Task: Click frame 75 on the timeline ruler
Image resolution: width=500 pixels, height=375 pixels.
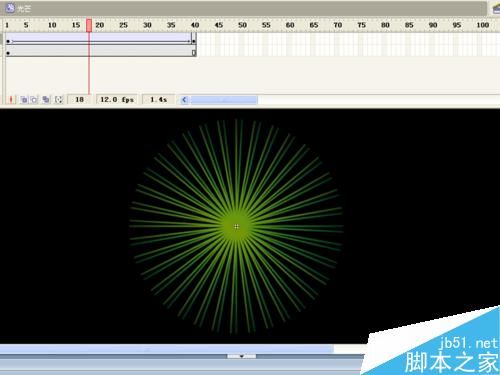Action: [x=361, y=25]
